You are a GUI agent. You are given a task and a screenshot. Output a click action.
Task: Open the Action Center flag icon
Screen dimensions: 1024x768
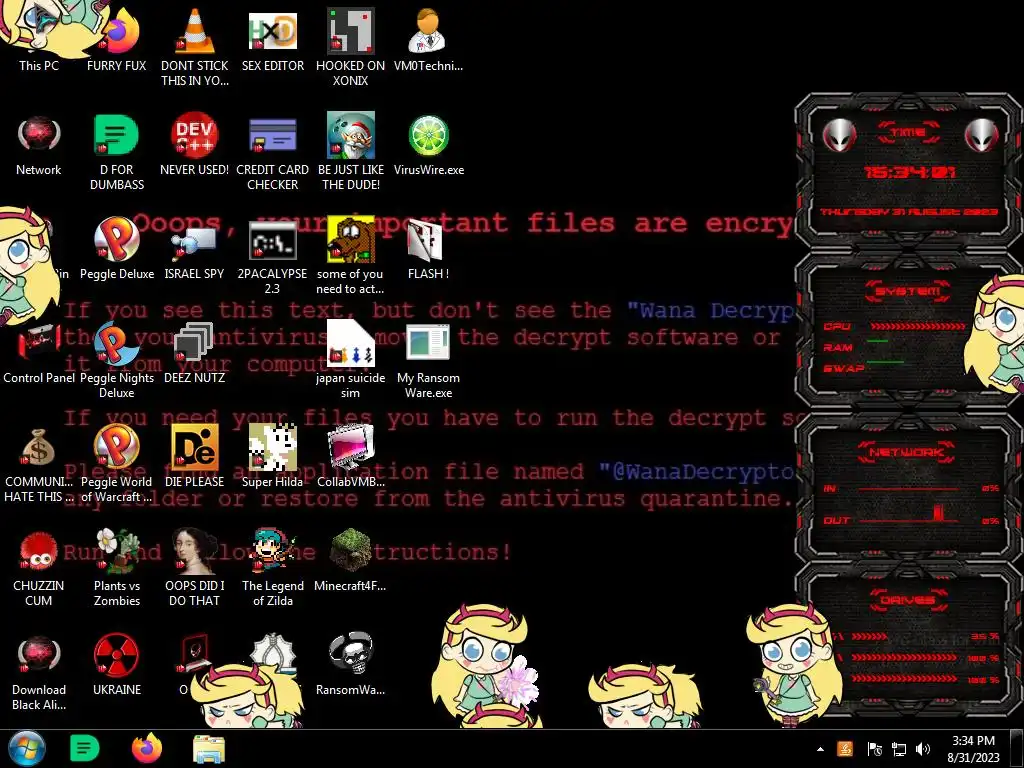pos(874,749)
